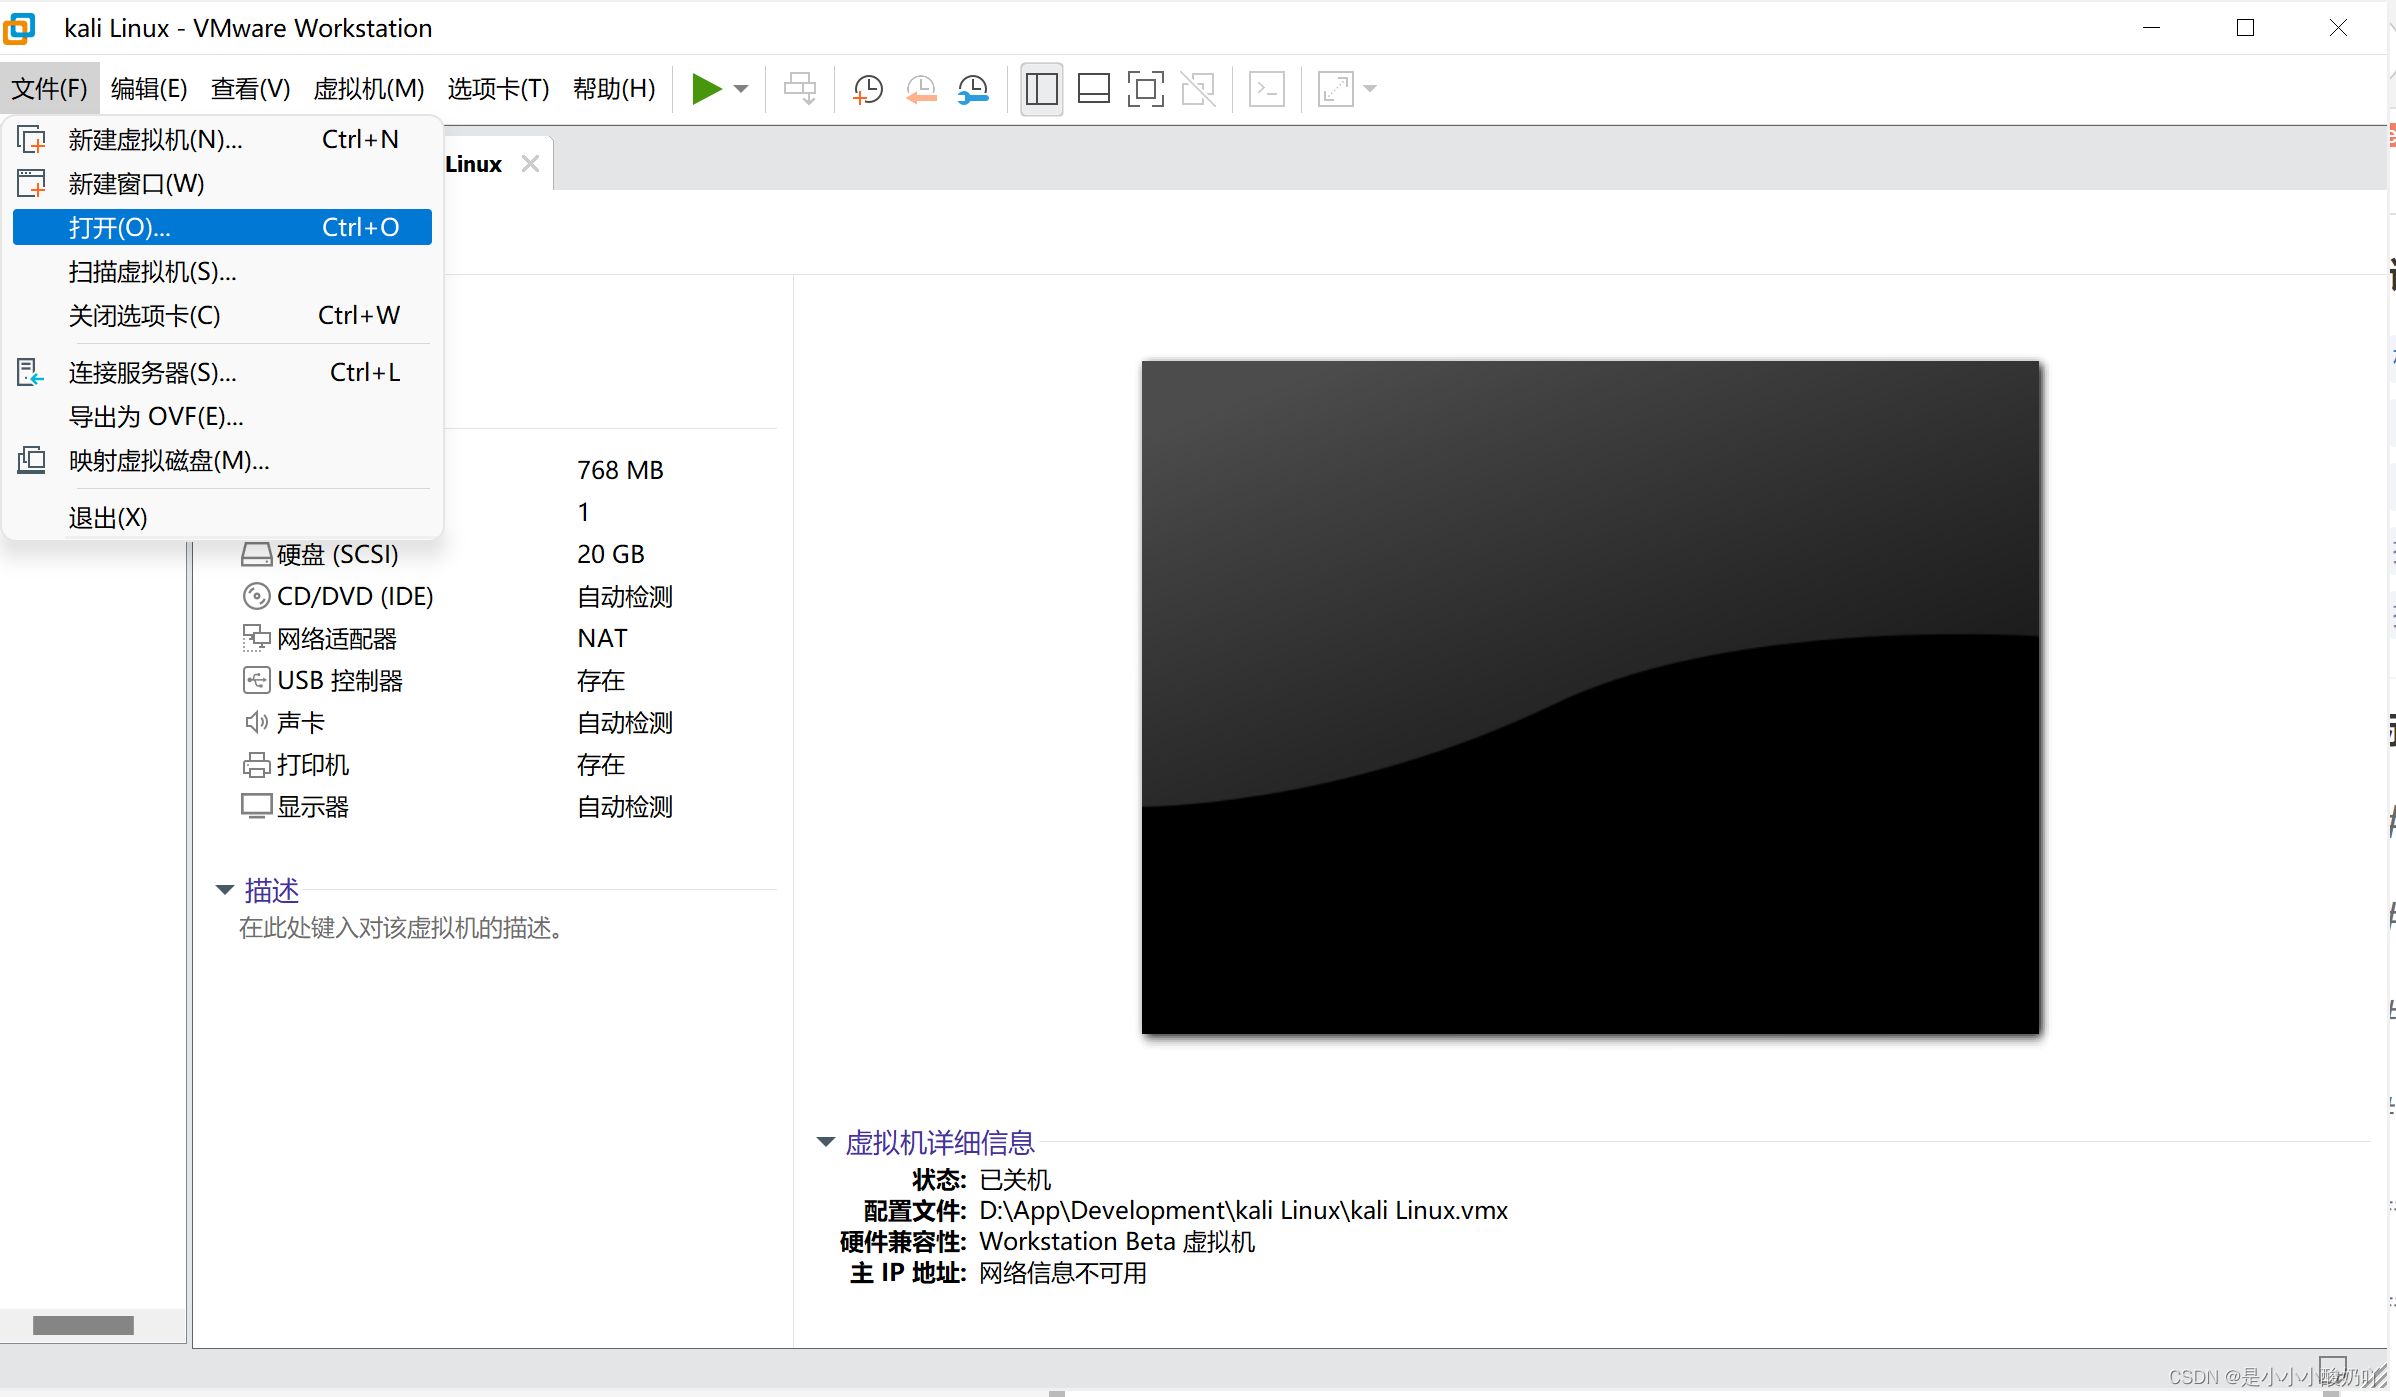Viewport: 2396px width, 1397px height.
Task: Maximize the VMware Workstation window
Action: coord(2246,28)
